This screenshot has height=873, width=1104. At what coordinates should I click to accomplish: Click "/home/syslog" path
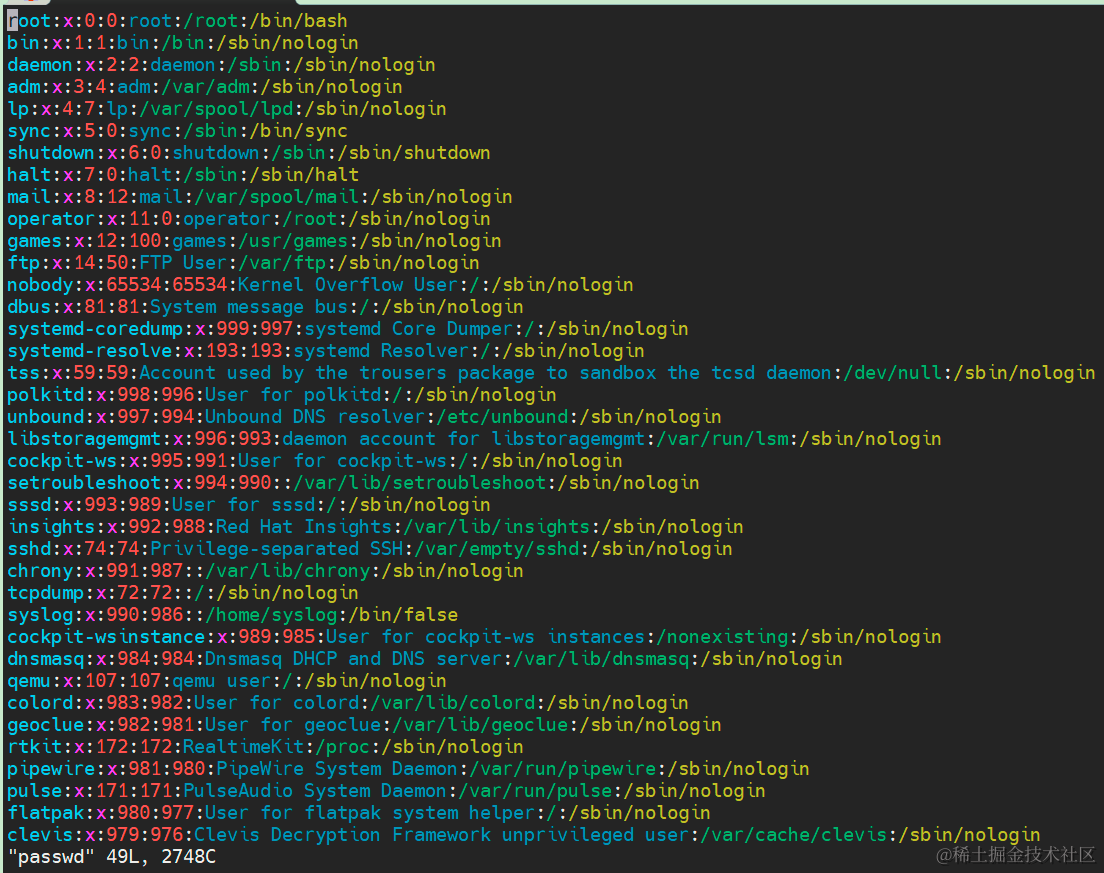coord(271,615)
